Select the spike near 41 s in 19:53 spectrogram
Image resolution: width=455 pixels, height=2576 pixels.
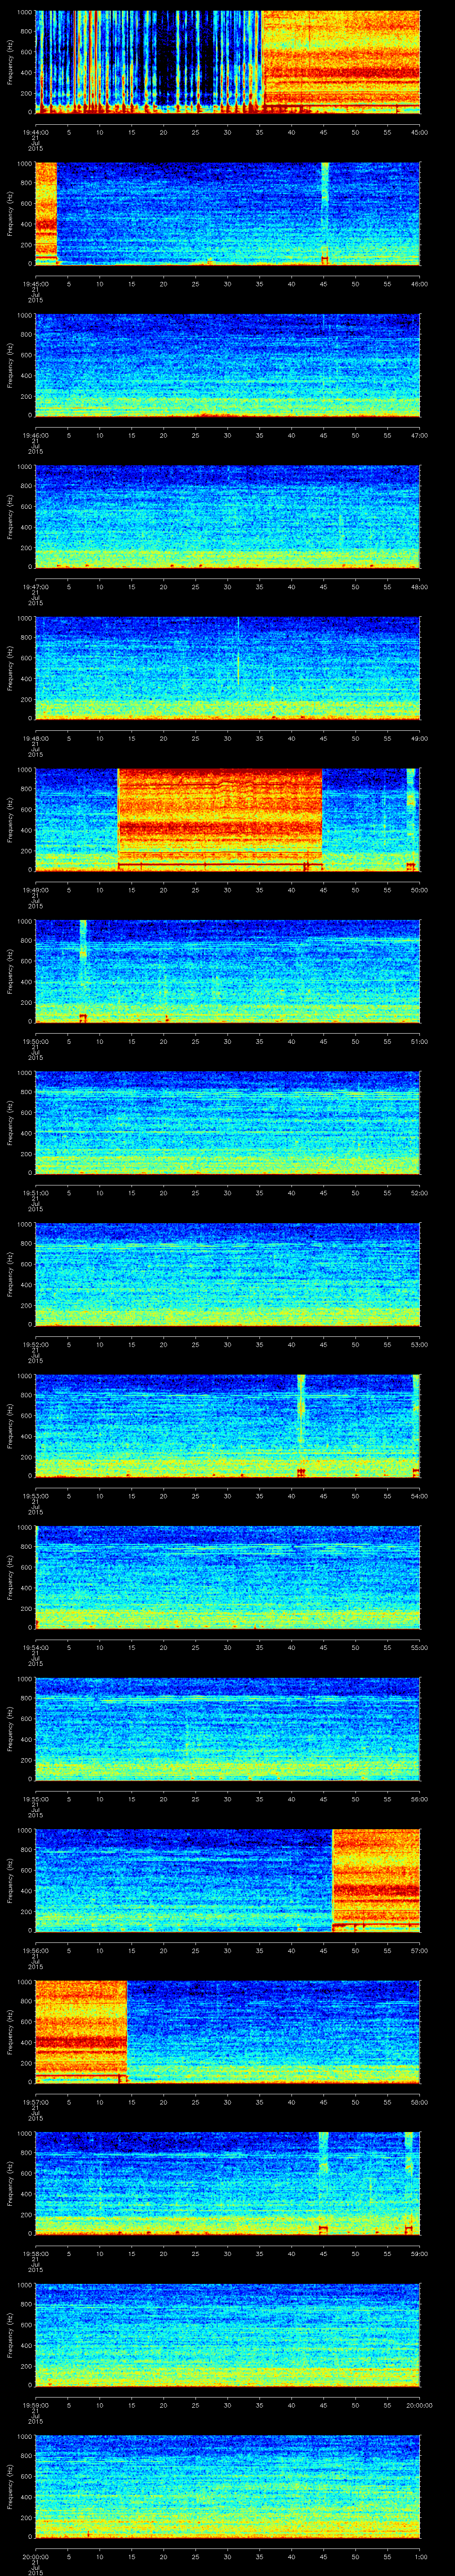tap(301, 1425)
